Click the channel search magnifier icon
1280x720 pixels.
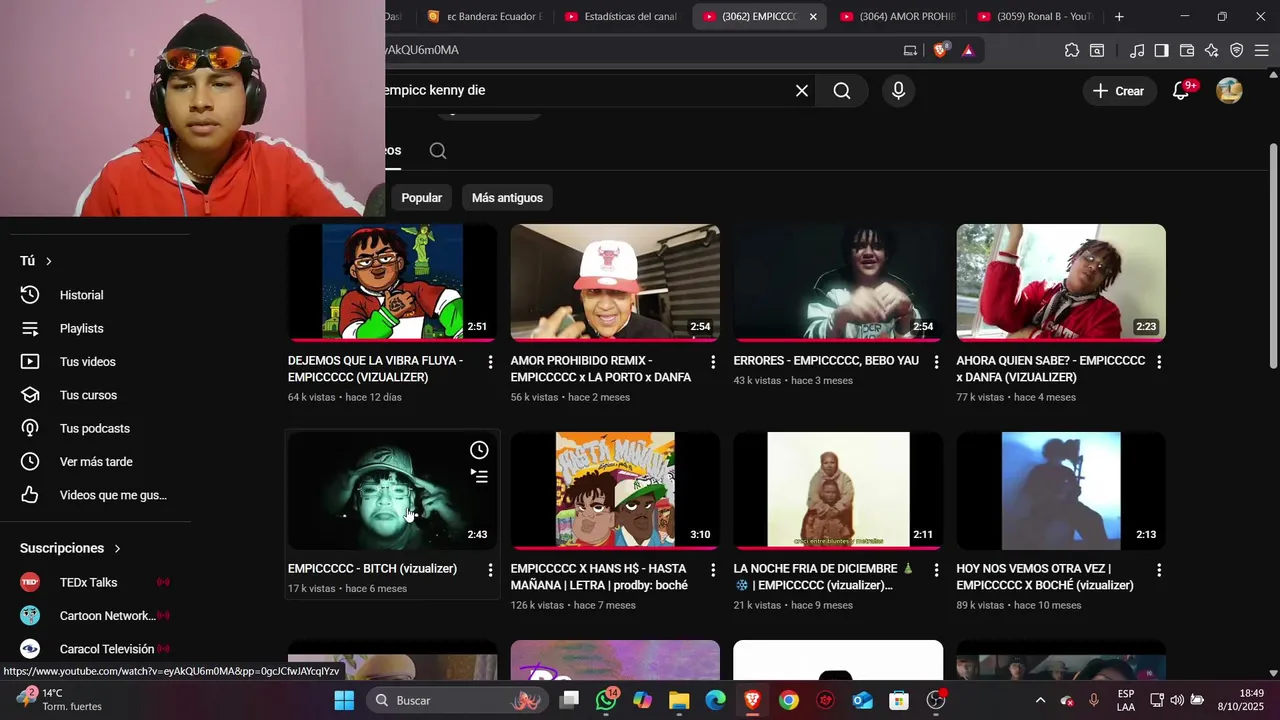(x=438, y=151)
